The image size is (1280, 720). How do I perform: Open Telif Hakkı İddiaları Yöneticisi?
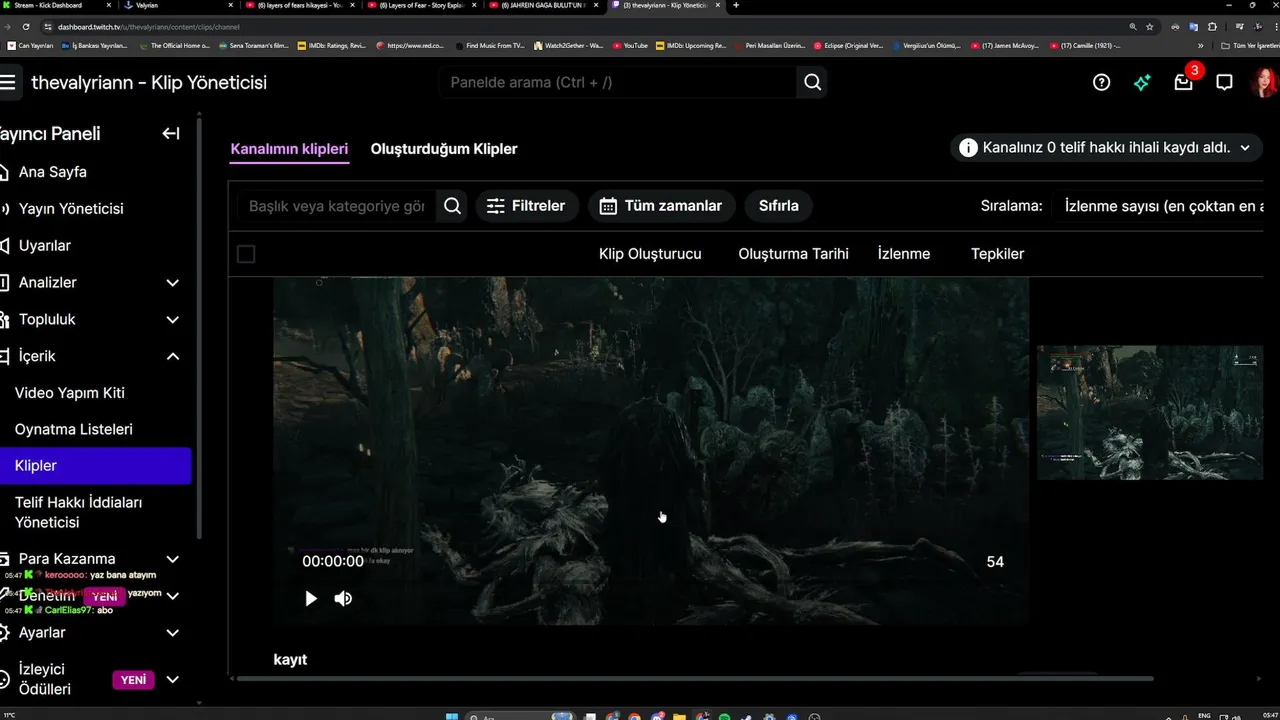pyautogui.click(x=78, y=512)
